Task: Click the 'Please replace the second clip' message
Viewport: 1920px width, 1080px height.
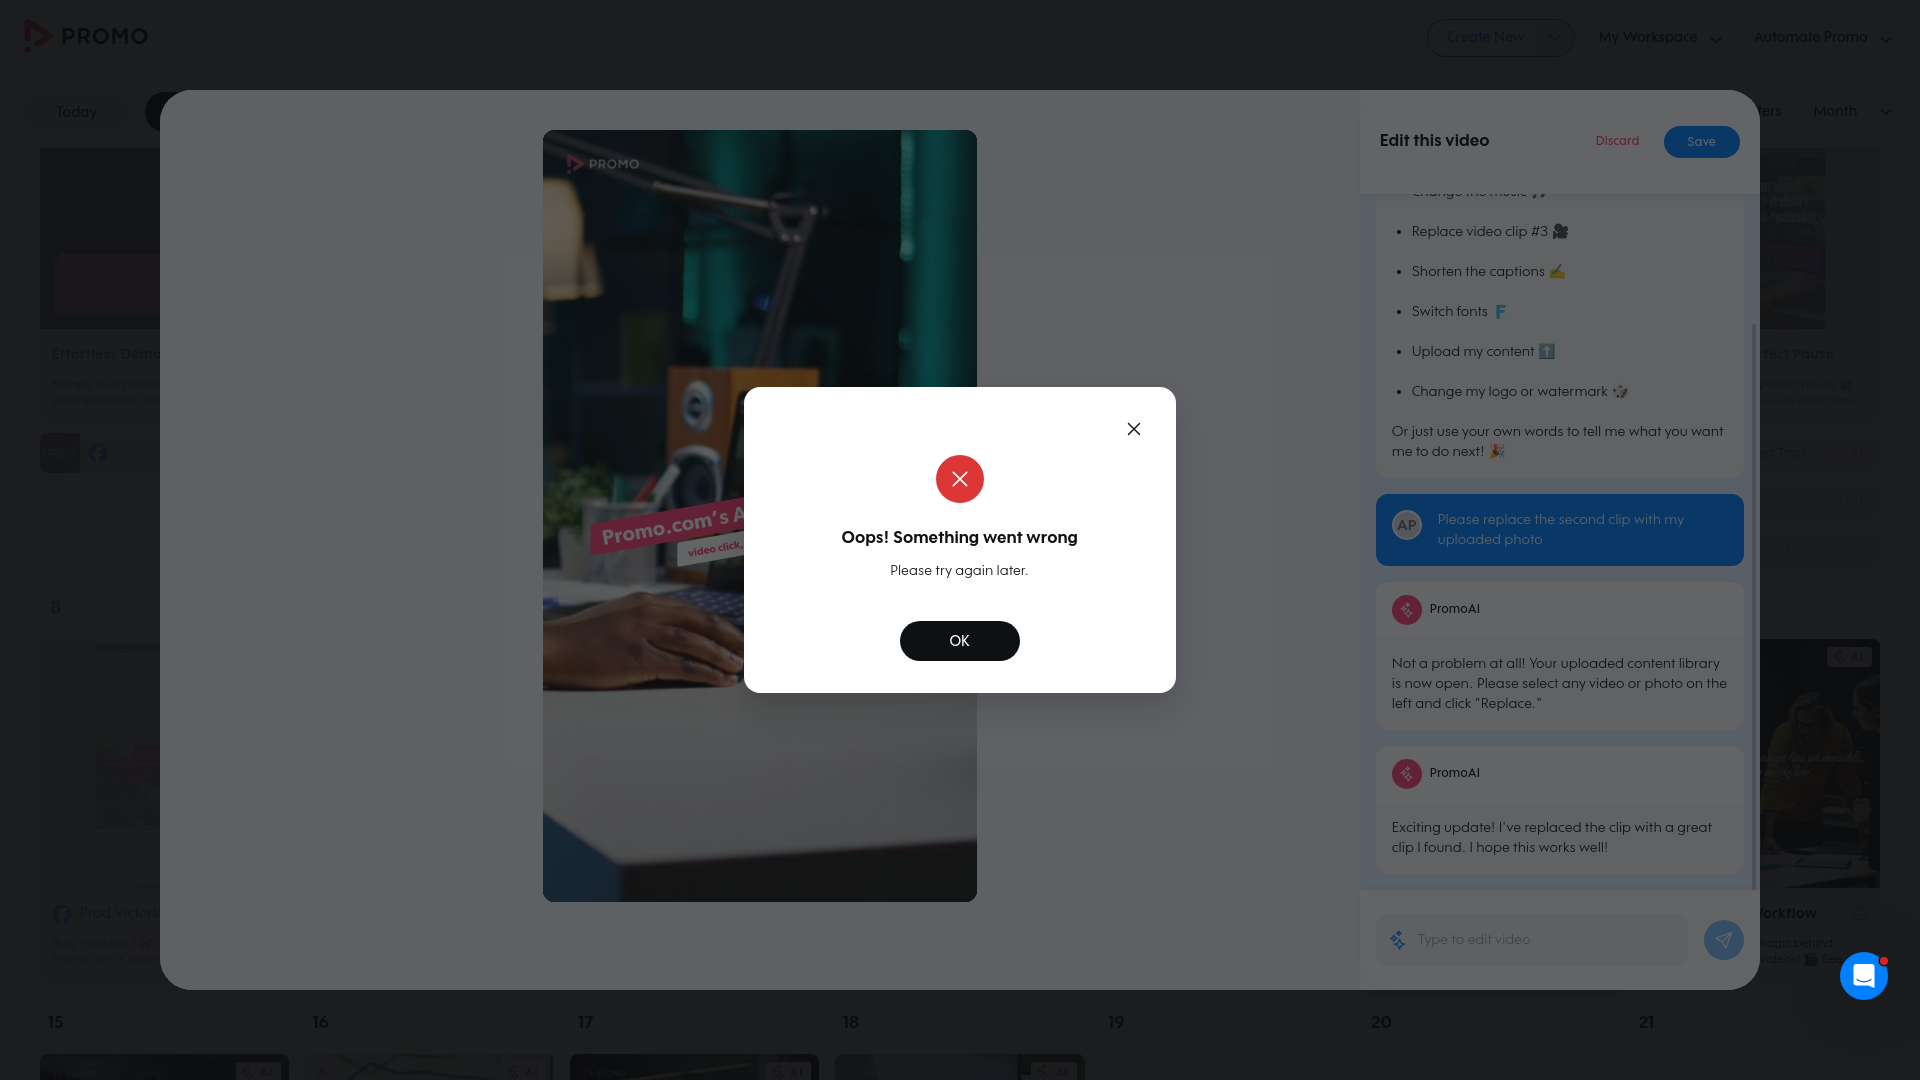Action: [x=1559, y=530]
